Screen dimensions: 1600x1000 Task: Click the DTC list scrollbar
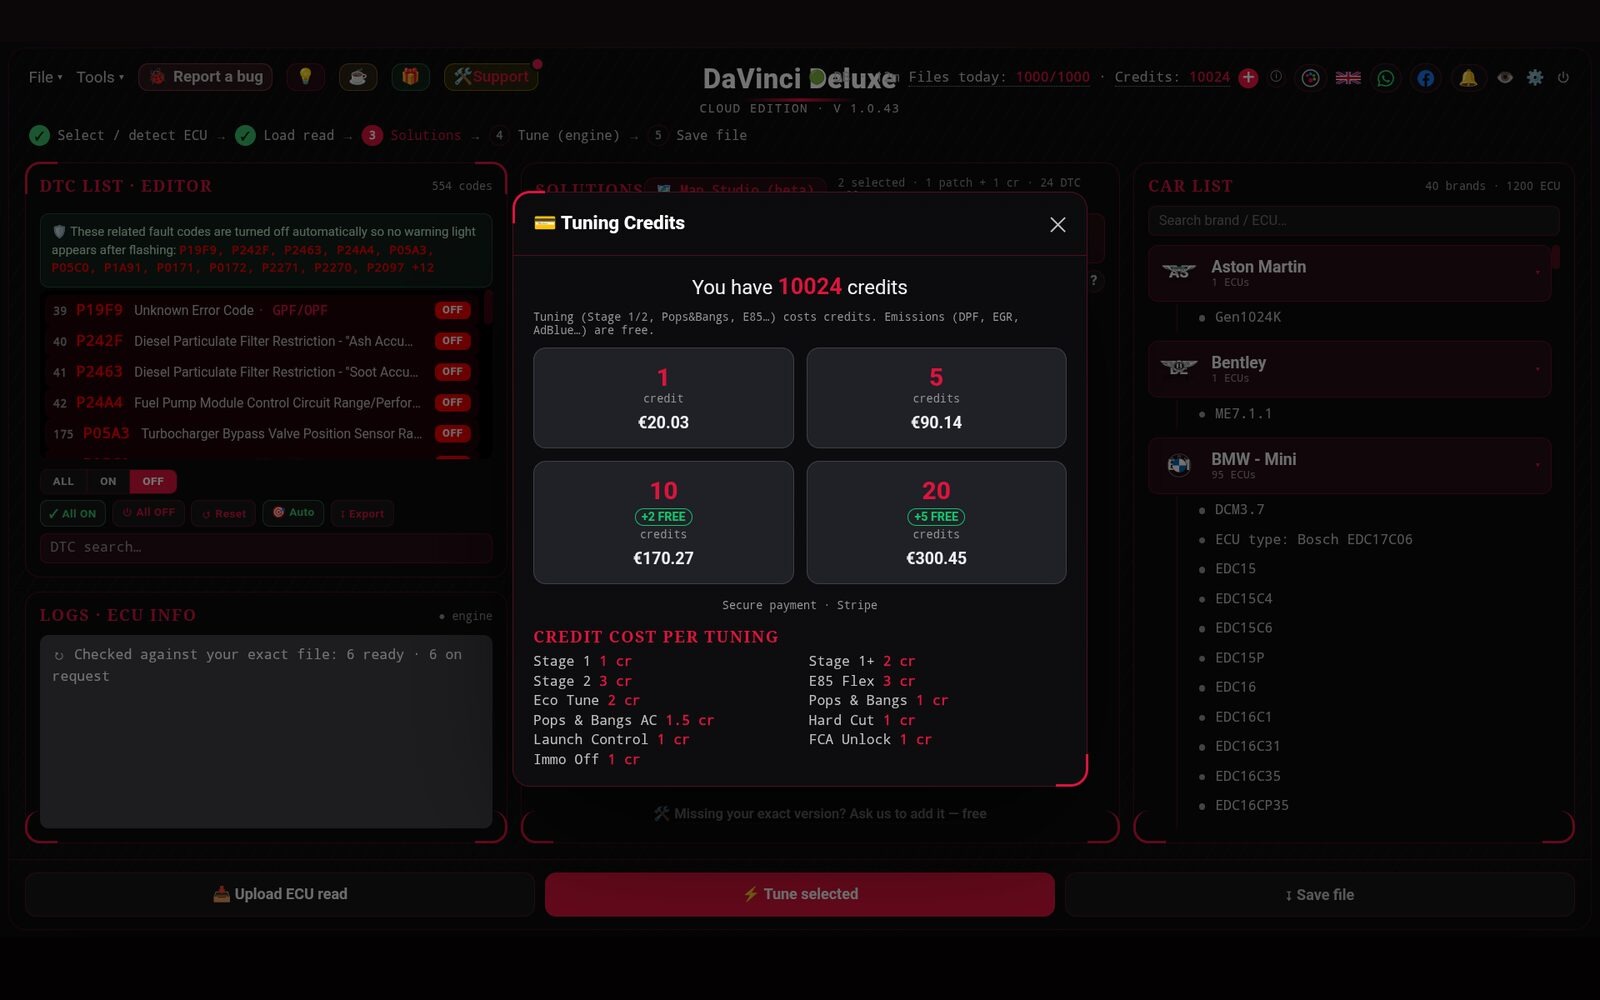pos(488,308)
